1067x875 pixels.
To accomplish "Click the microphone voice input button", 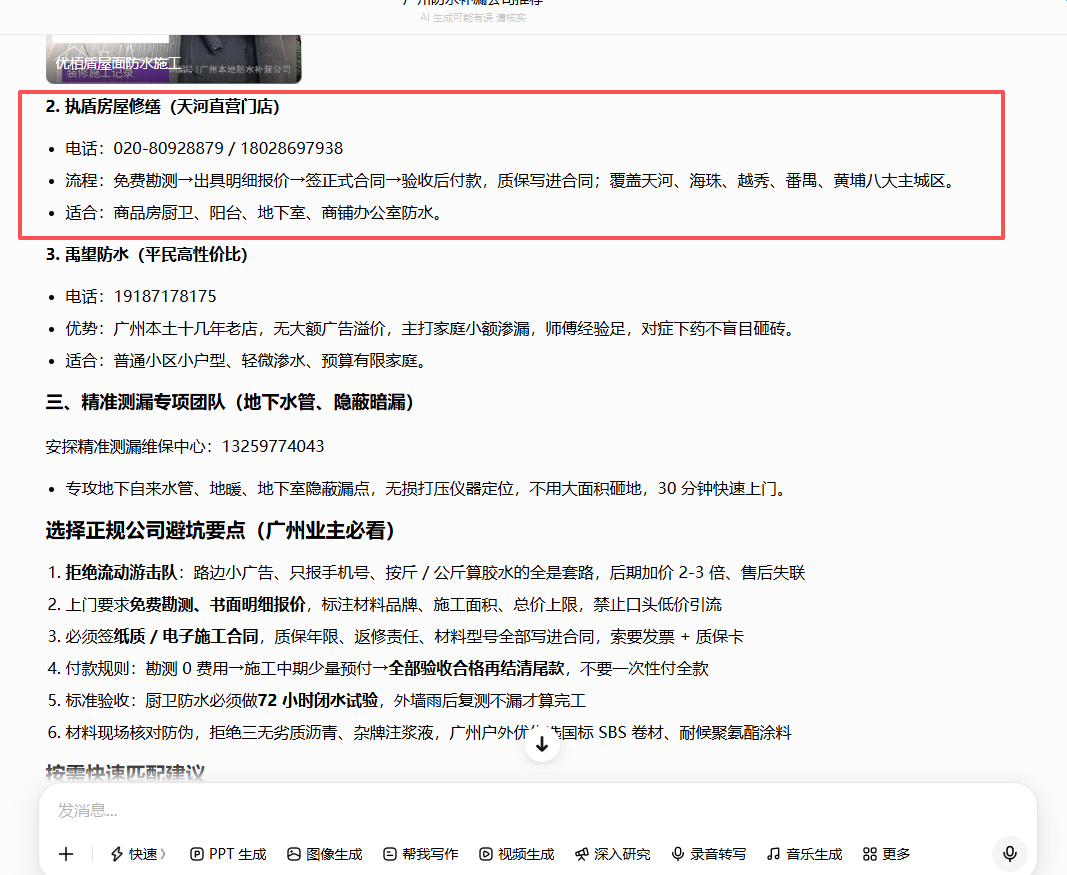I will [x=1010, y=854].
